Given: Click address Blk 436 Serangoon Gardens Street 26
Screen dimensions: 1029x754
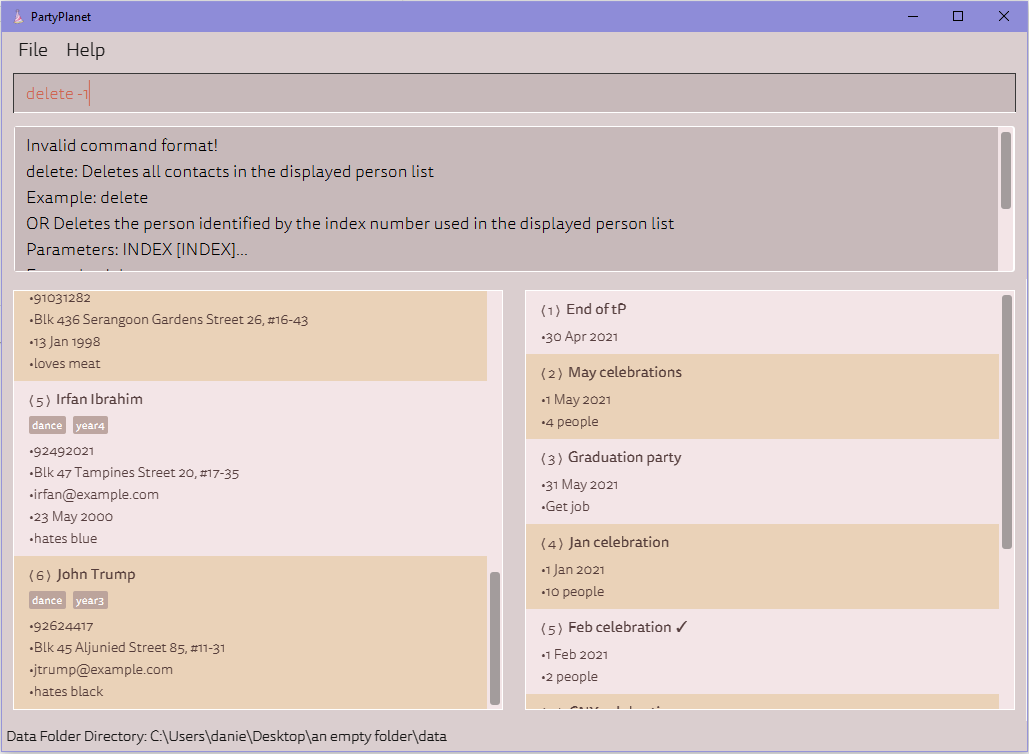Looking at the screenshot, I should pos(169,320).
